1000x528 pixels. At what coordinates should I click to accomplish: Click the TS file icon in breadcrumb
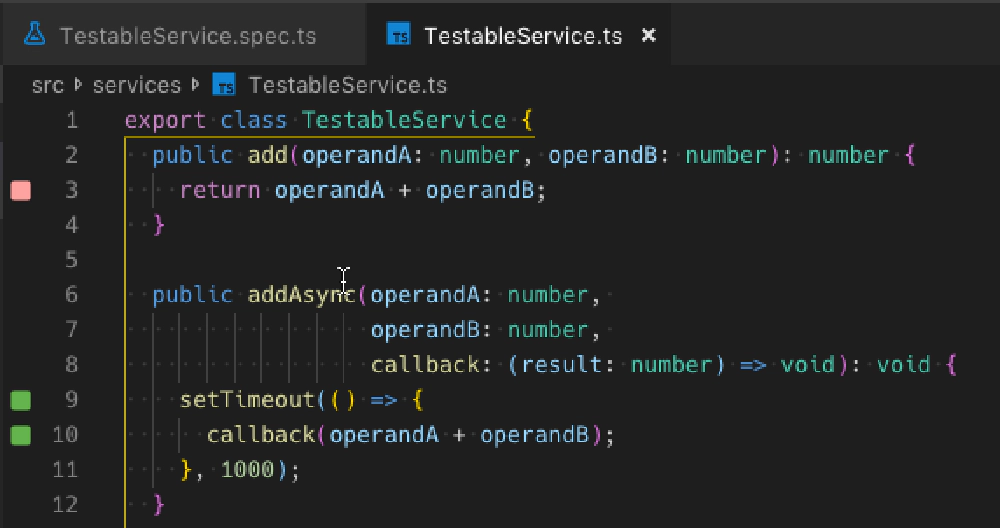[224, 85]
